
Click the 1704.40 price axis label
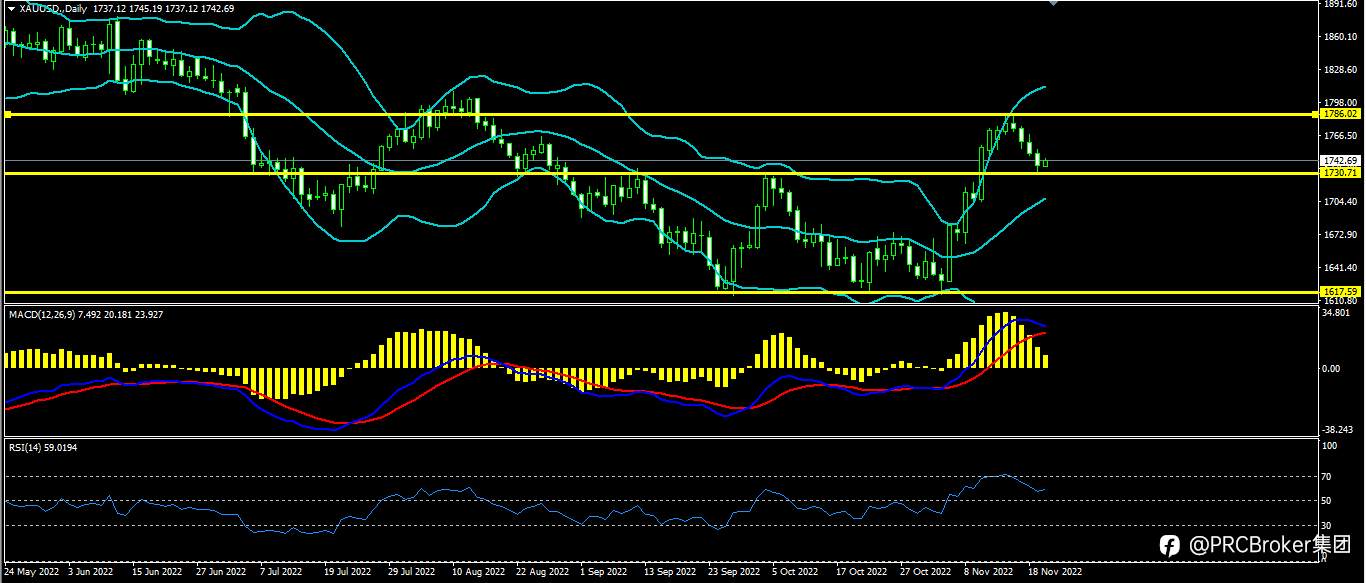pos(1339,201)
